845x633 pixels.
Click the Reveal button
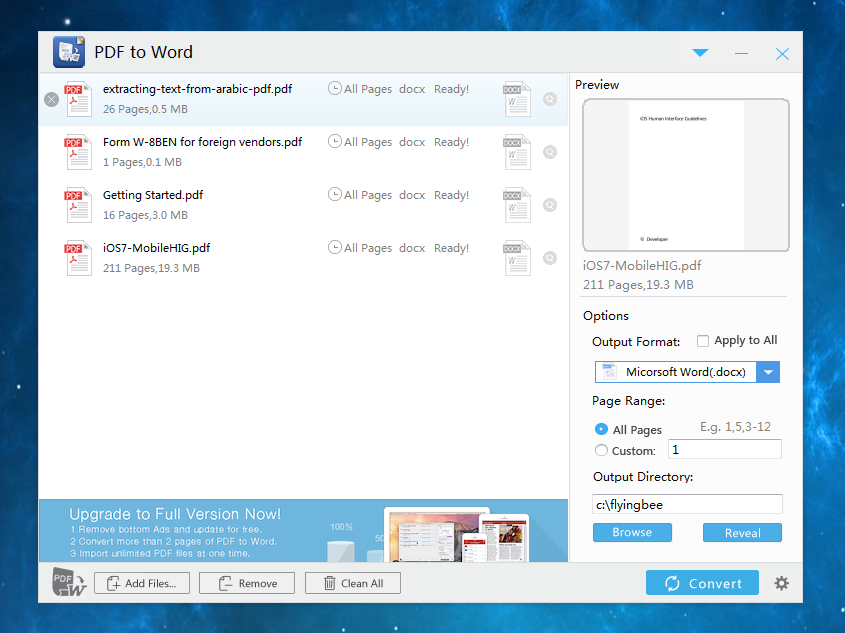pyautogui.click(x=742, y=532)
